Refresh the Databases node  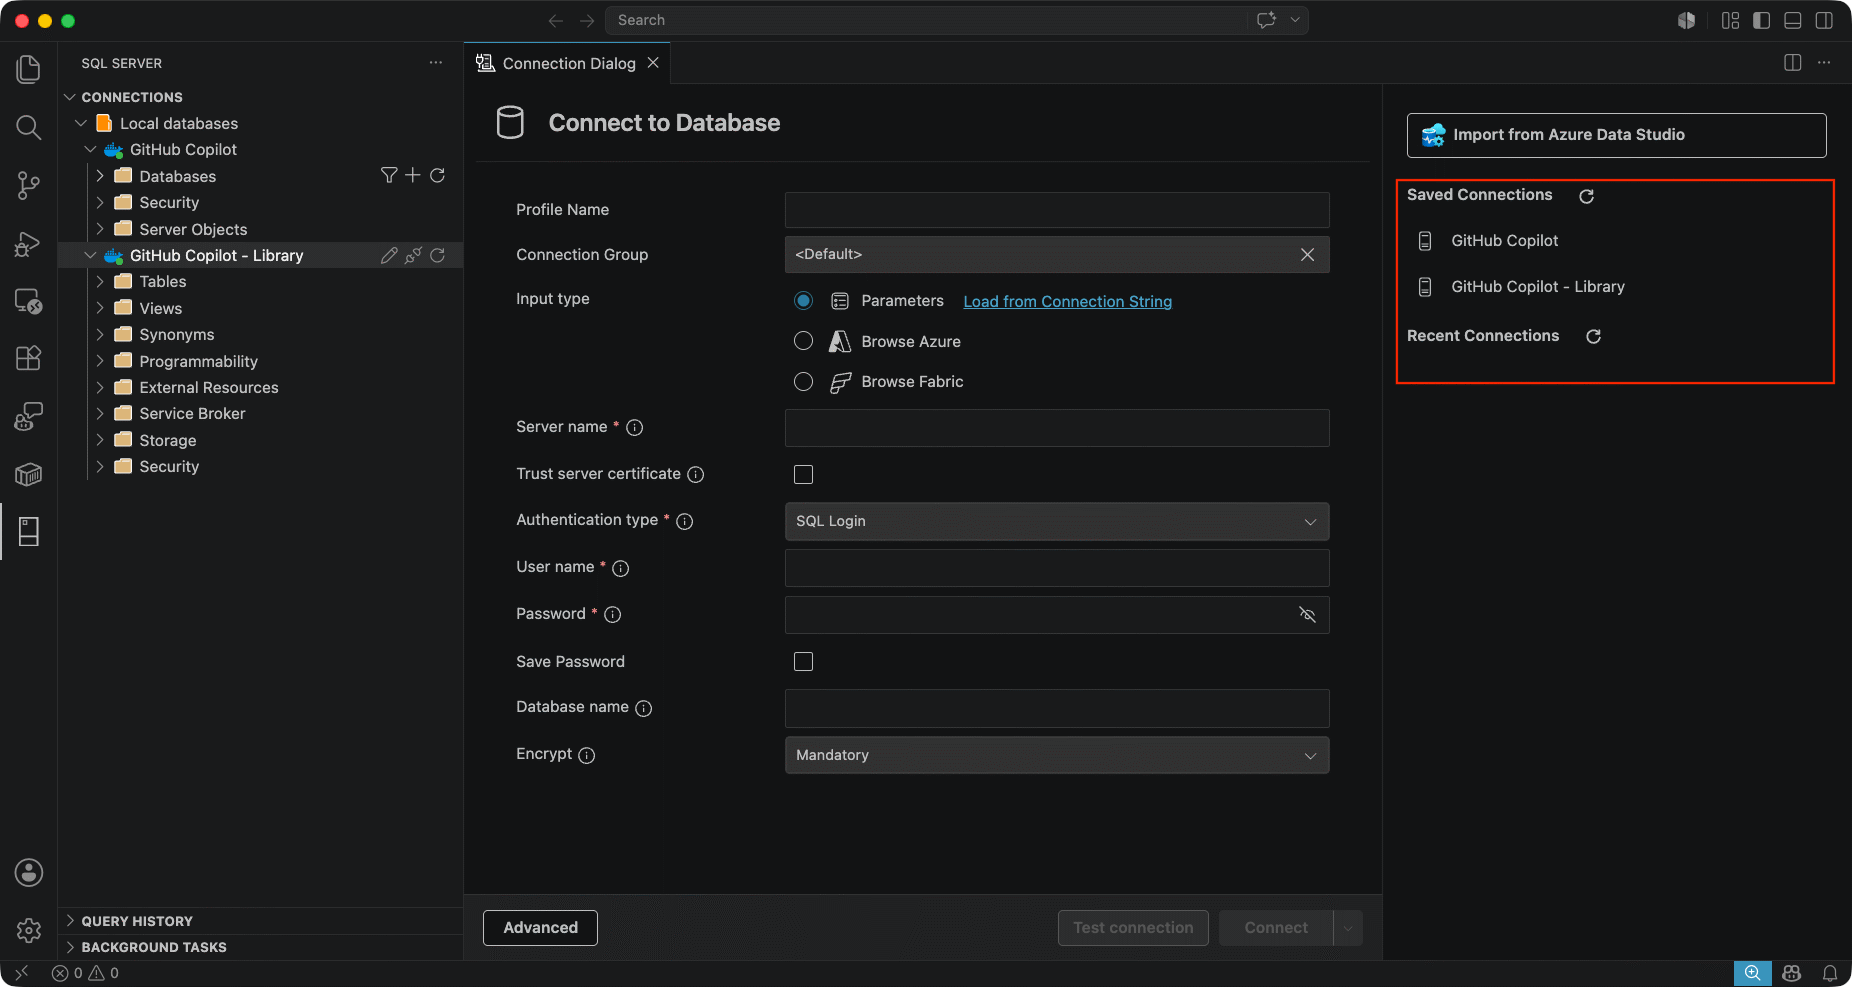tap(437, 175)
